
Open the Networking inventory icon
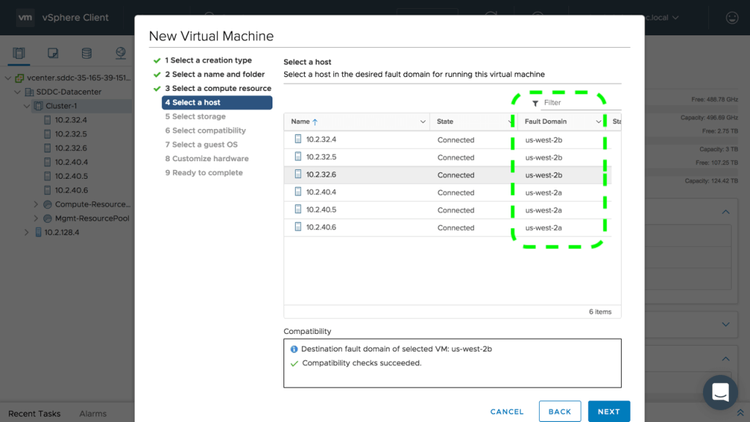pyautogui.click(x=121, y=53)
